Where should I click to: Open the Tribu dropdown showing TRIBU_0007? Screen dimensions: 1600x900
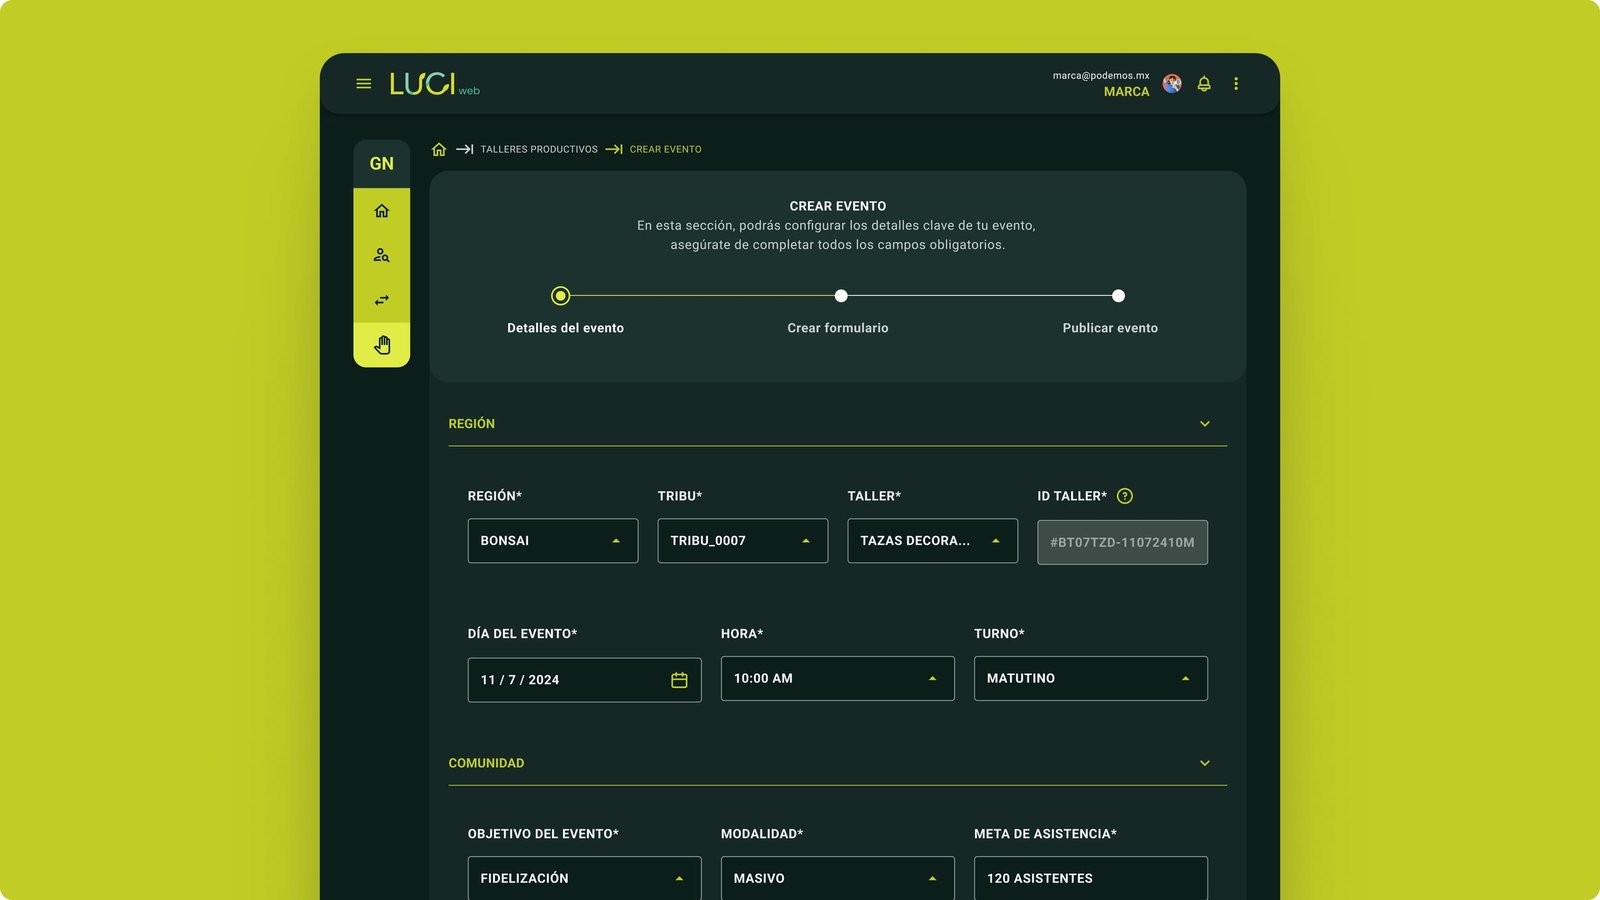pyautogui.click(x=743, y=541)
